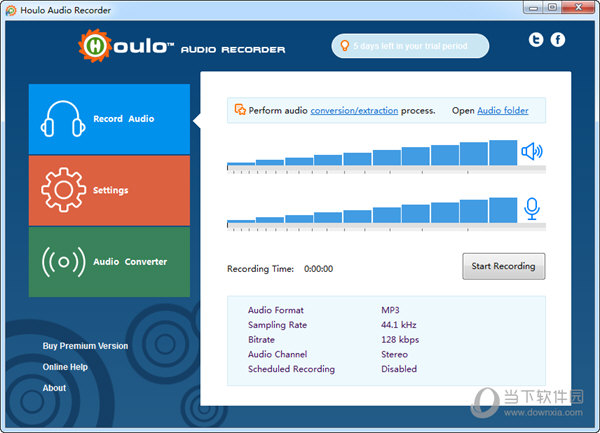Click the lightbulb trial notice icon
The height and width of the screenshot is (433, 600).
(345, 46)
